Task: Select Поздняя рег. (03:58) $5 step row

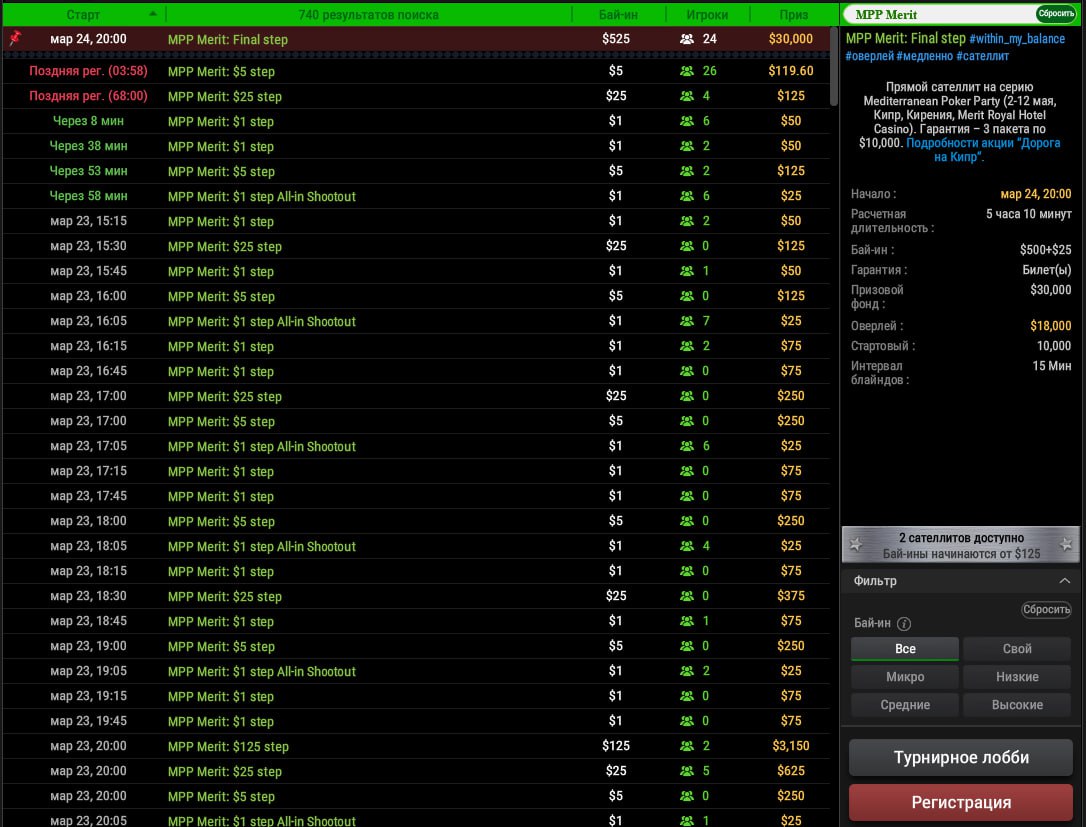Action: pos(416,71)
